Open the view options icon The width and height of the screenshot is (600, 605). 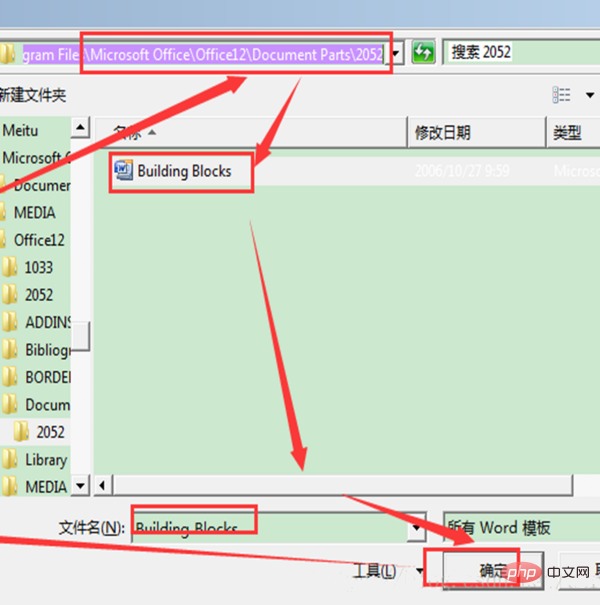561,95
